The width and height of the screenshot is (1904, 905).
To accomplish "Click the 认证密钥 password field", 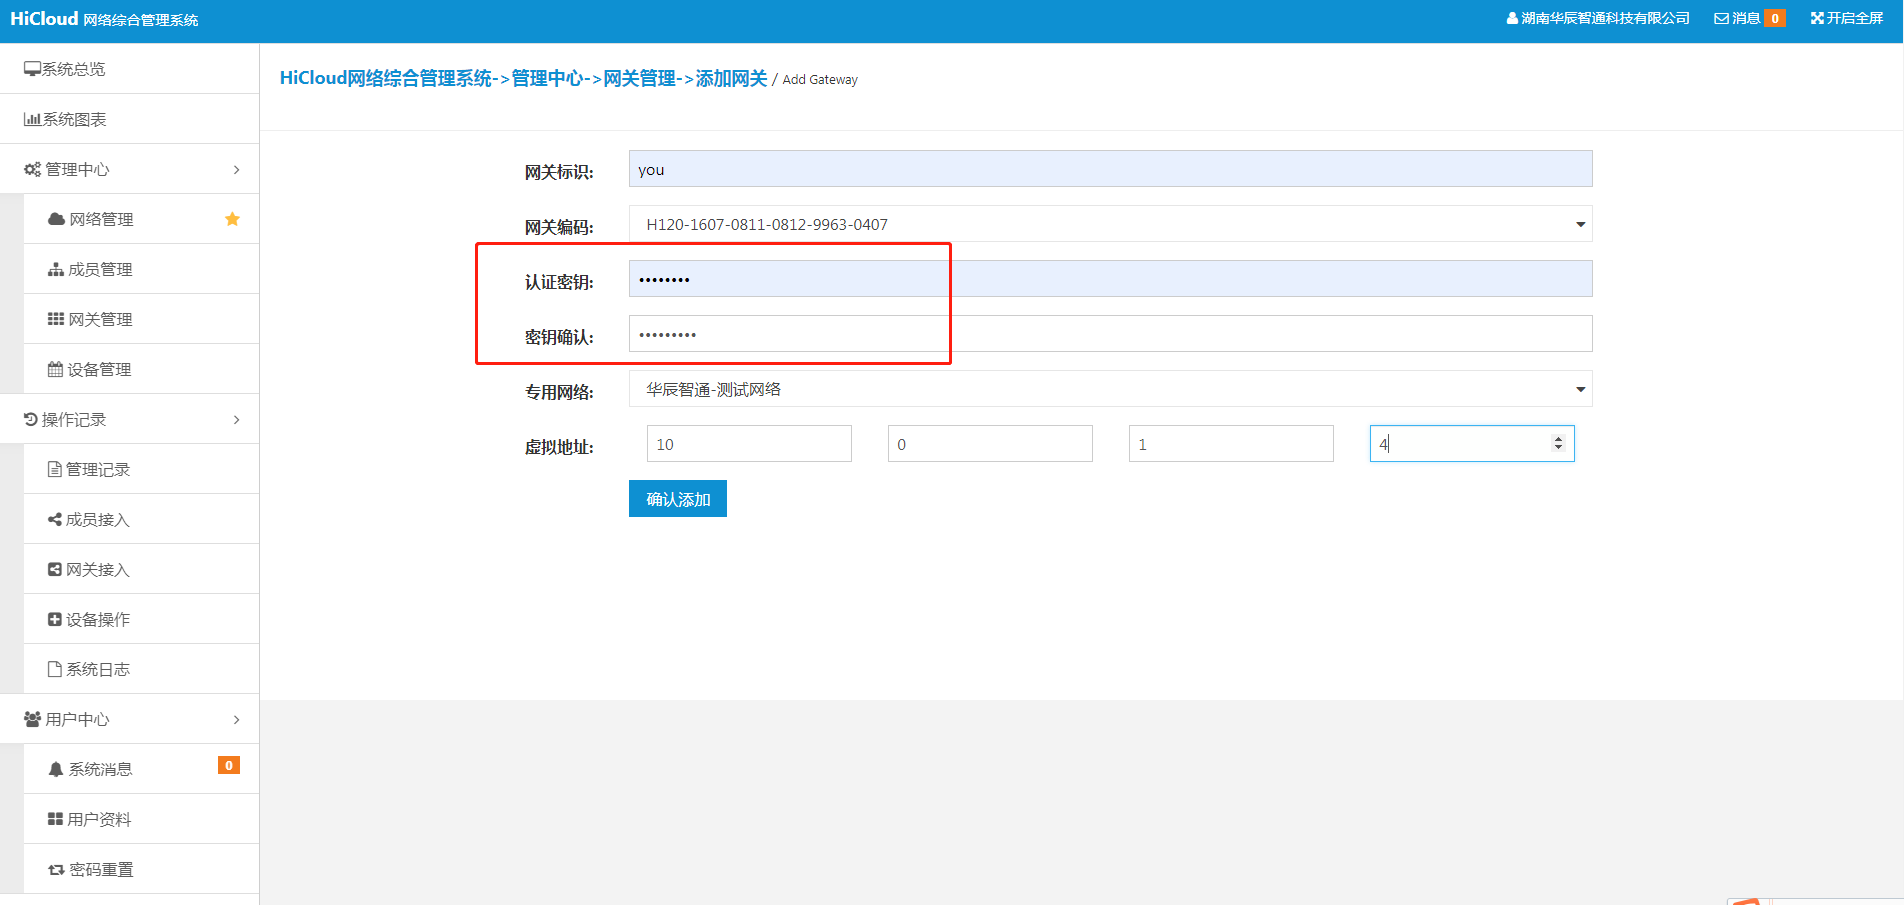I will pos(1110,279).
